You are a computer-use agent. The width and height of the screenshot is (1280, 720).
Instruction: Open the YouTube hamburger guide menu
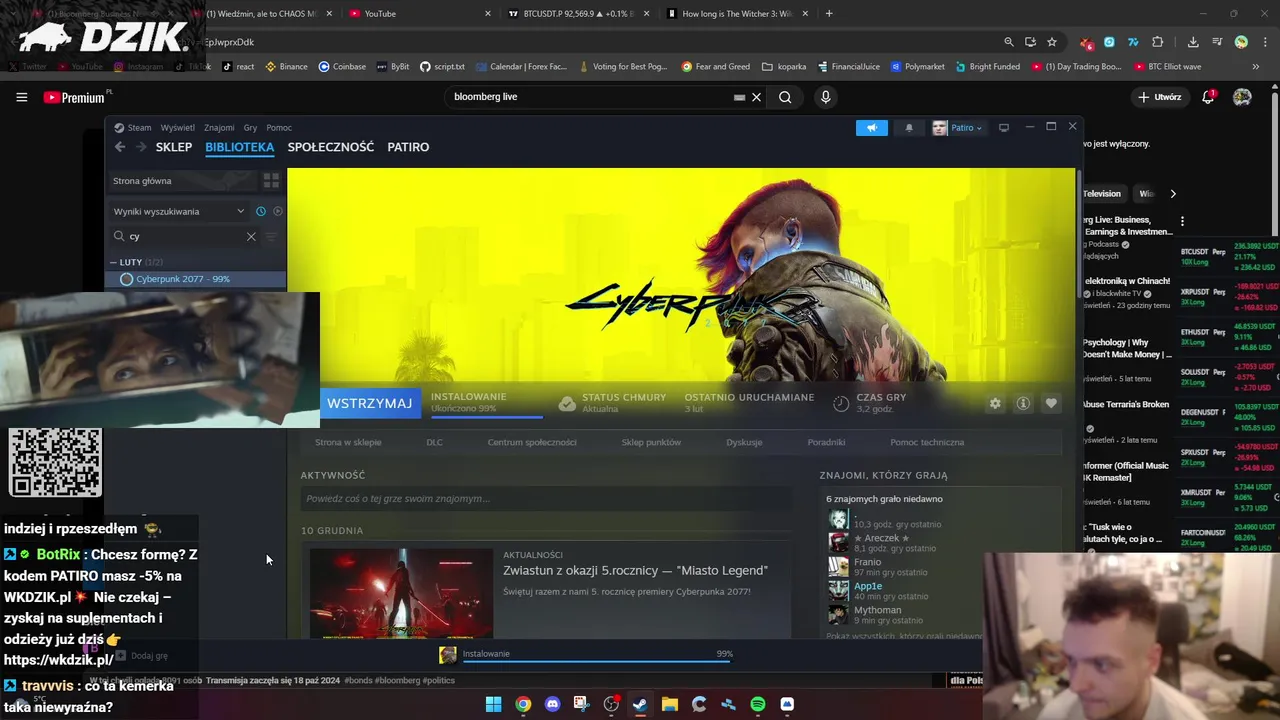21,97
